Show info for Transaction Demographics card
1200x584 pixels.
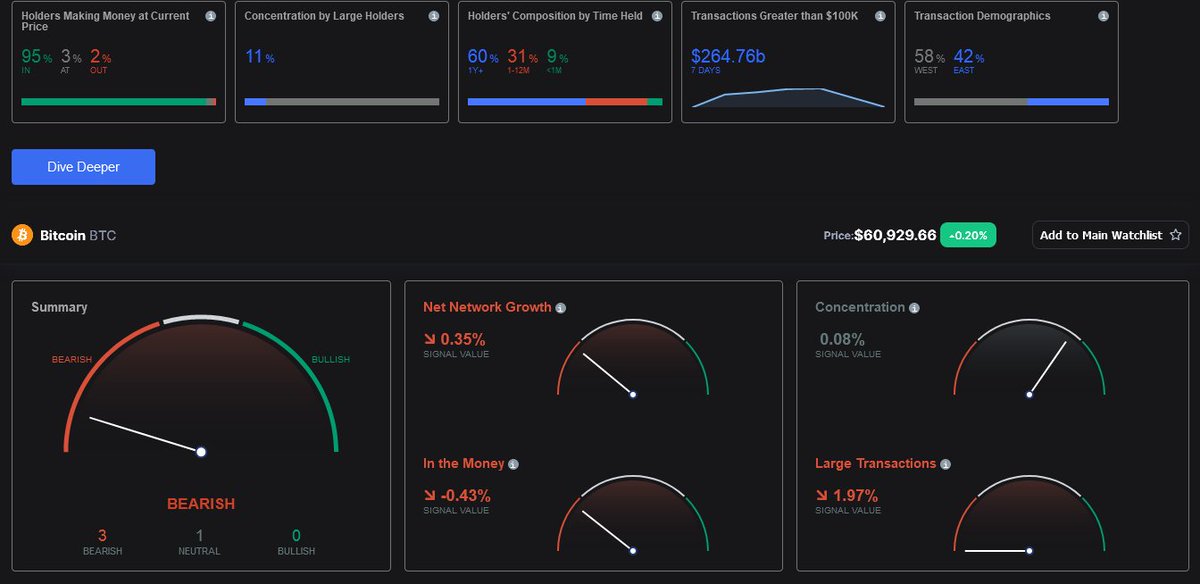point(1102,17)
